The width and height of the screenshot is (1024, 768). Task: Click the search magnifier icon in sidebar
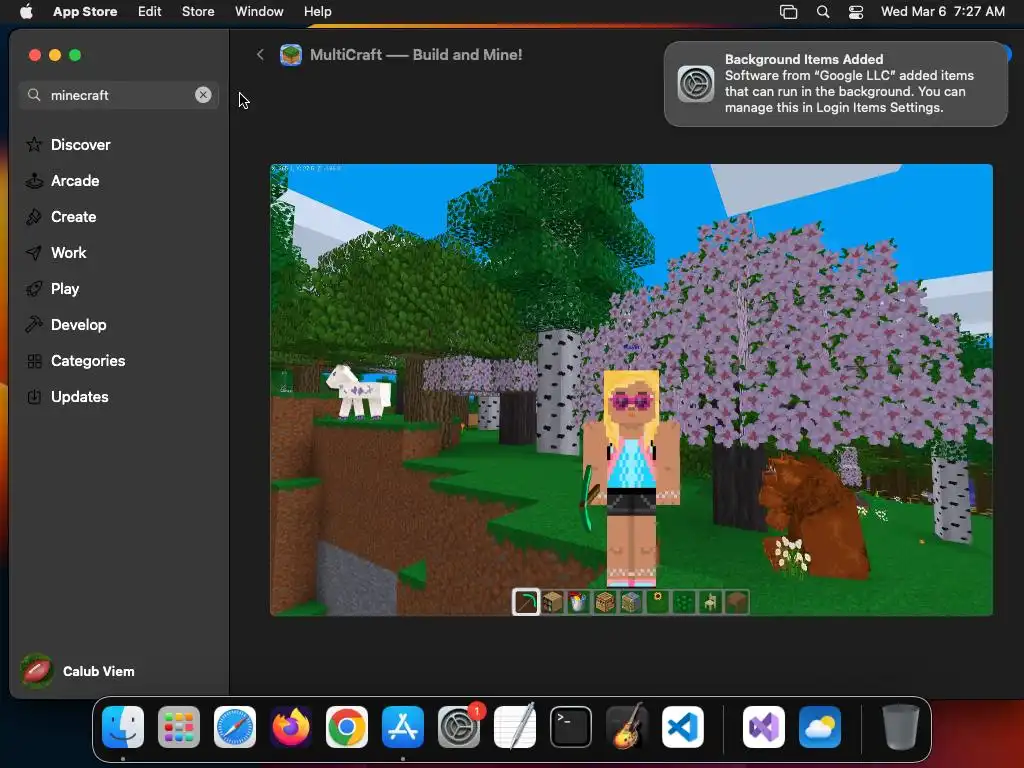coord(34,95)
